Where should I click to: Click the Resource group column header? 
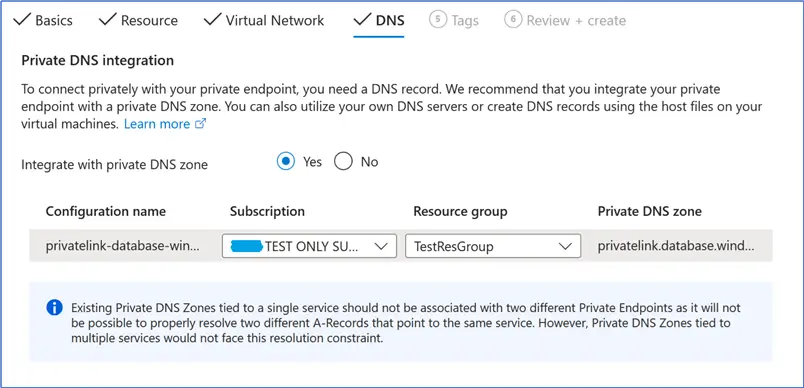460,211
